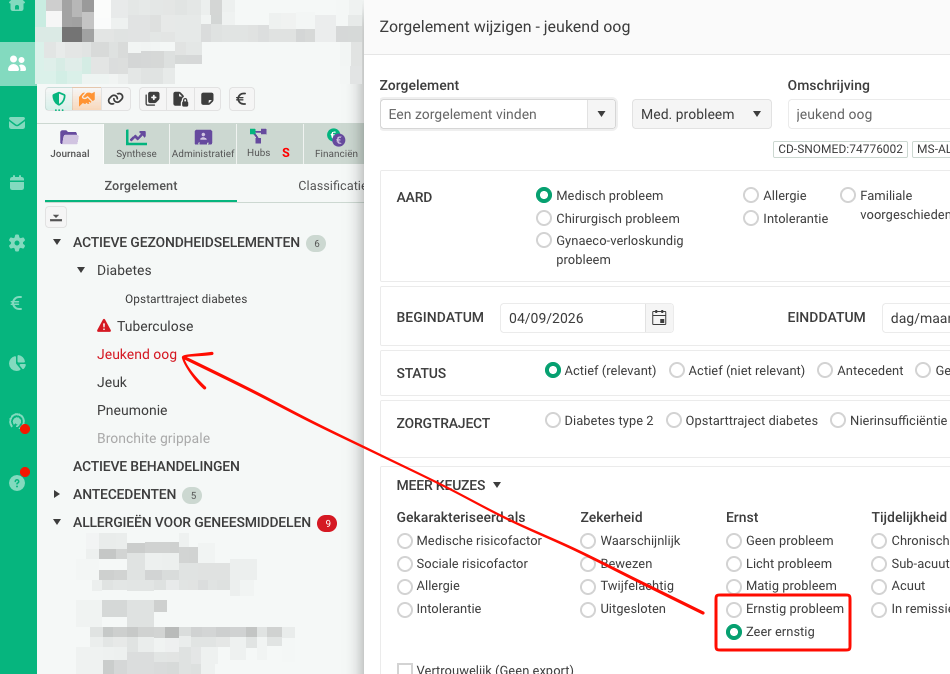Viewport: 950px width, 674px height.
Task: Switch to the Synthese tab
Action: tap(136, 144)
